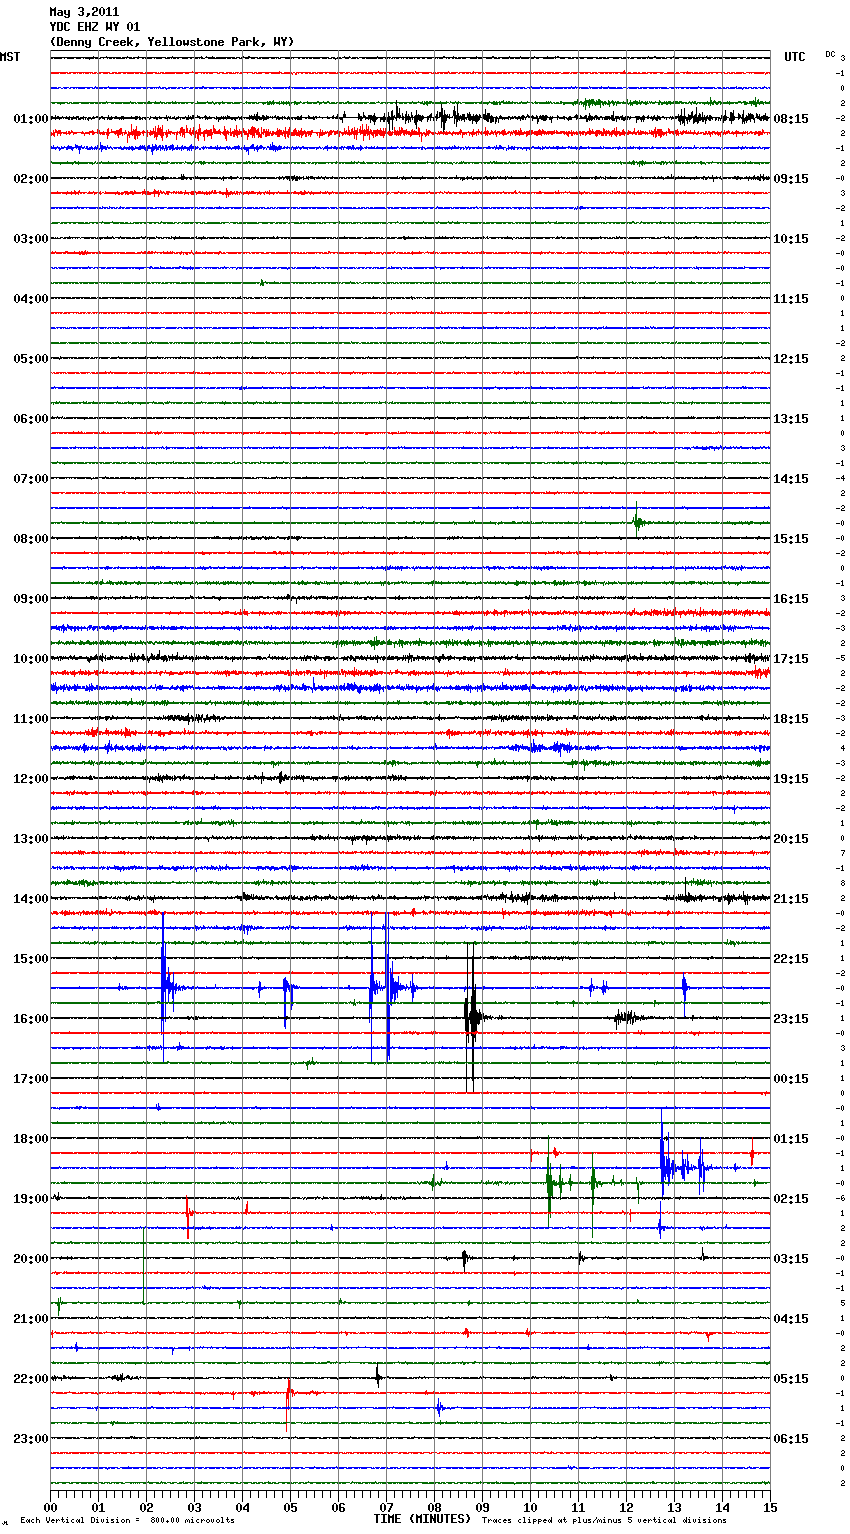Image resolution: width=850 pixels, height=1534 pixels.
Task: Click the '06:15' UTC time label
Action: click(791, 1439)
